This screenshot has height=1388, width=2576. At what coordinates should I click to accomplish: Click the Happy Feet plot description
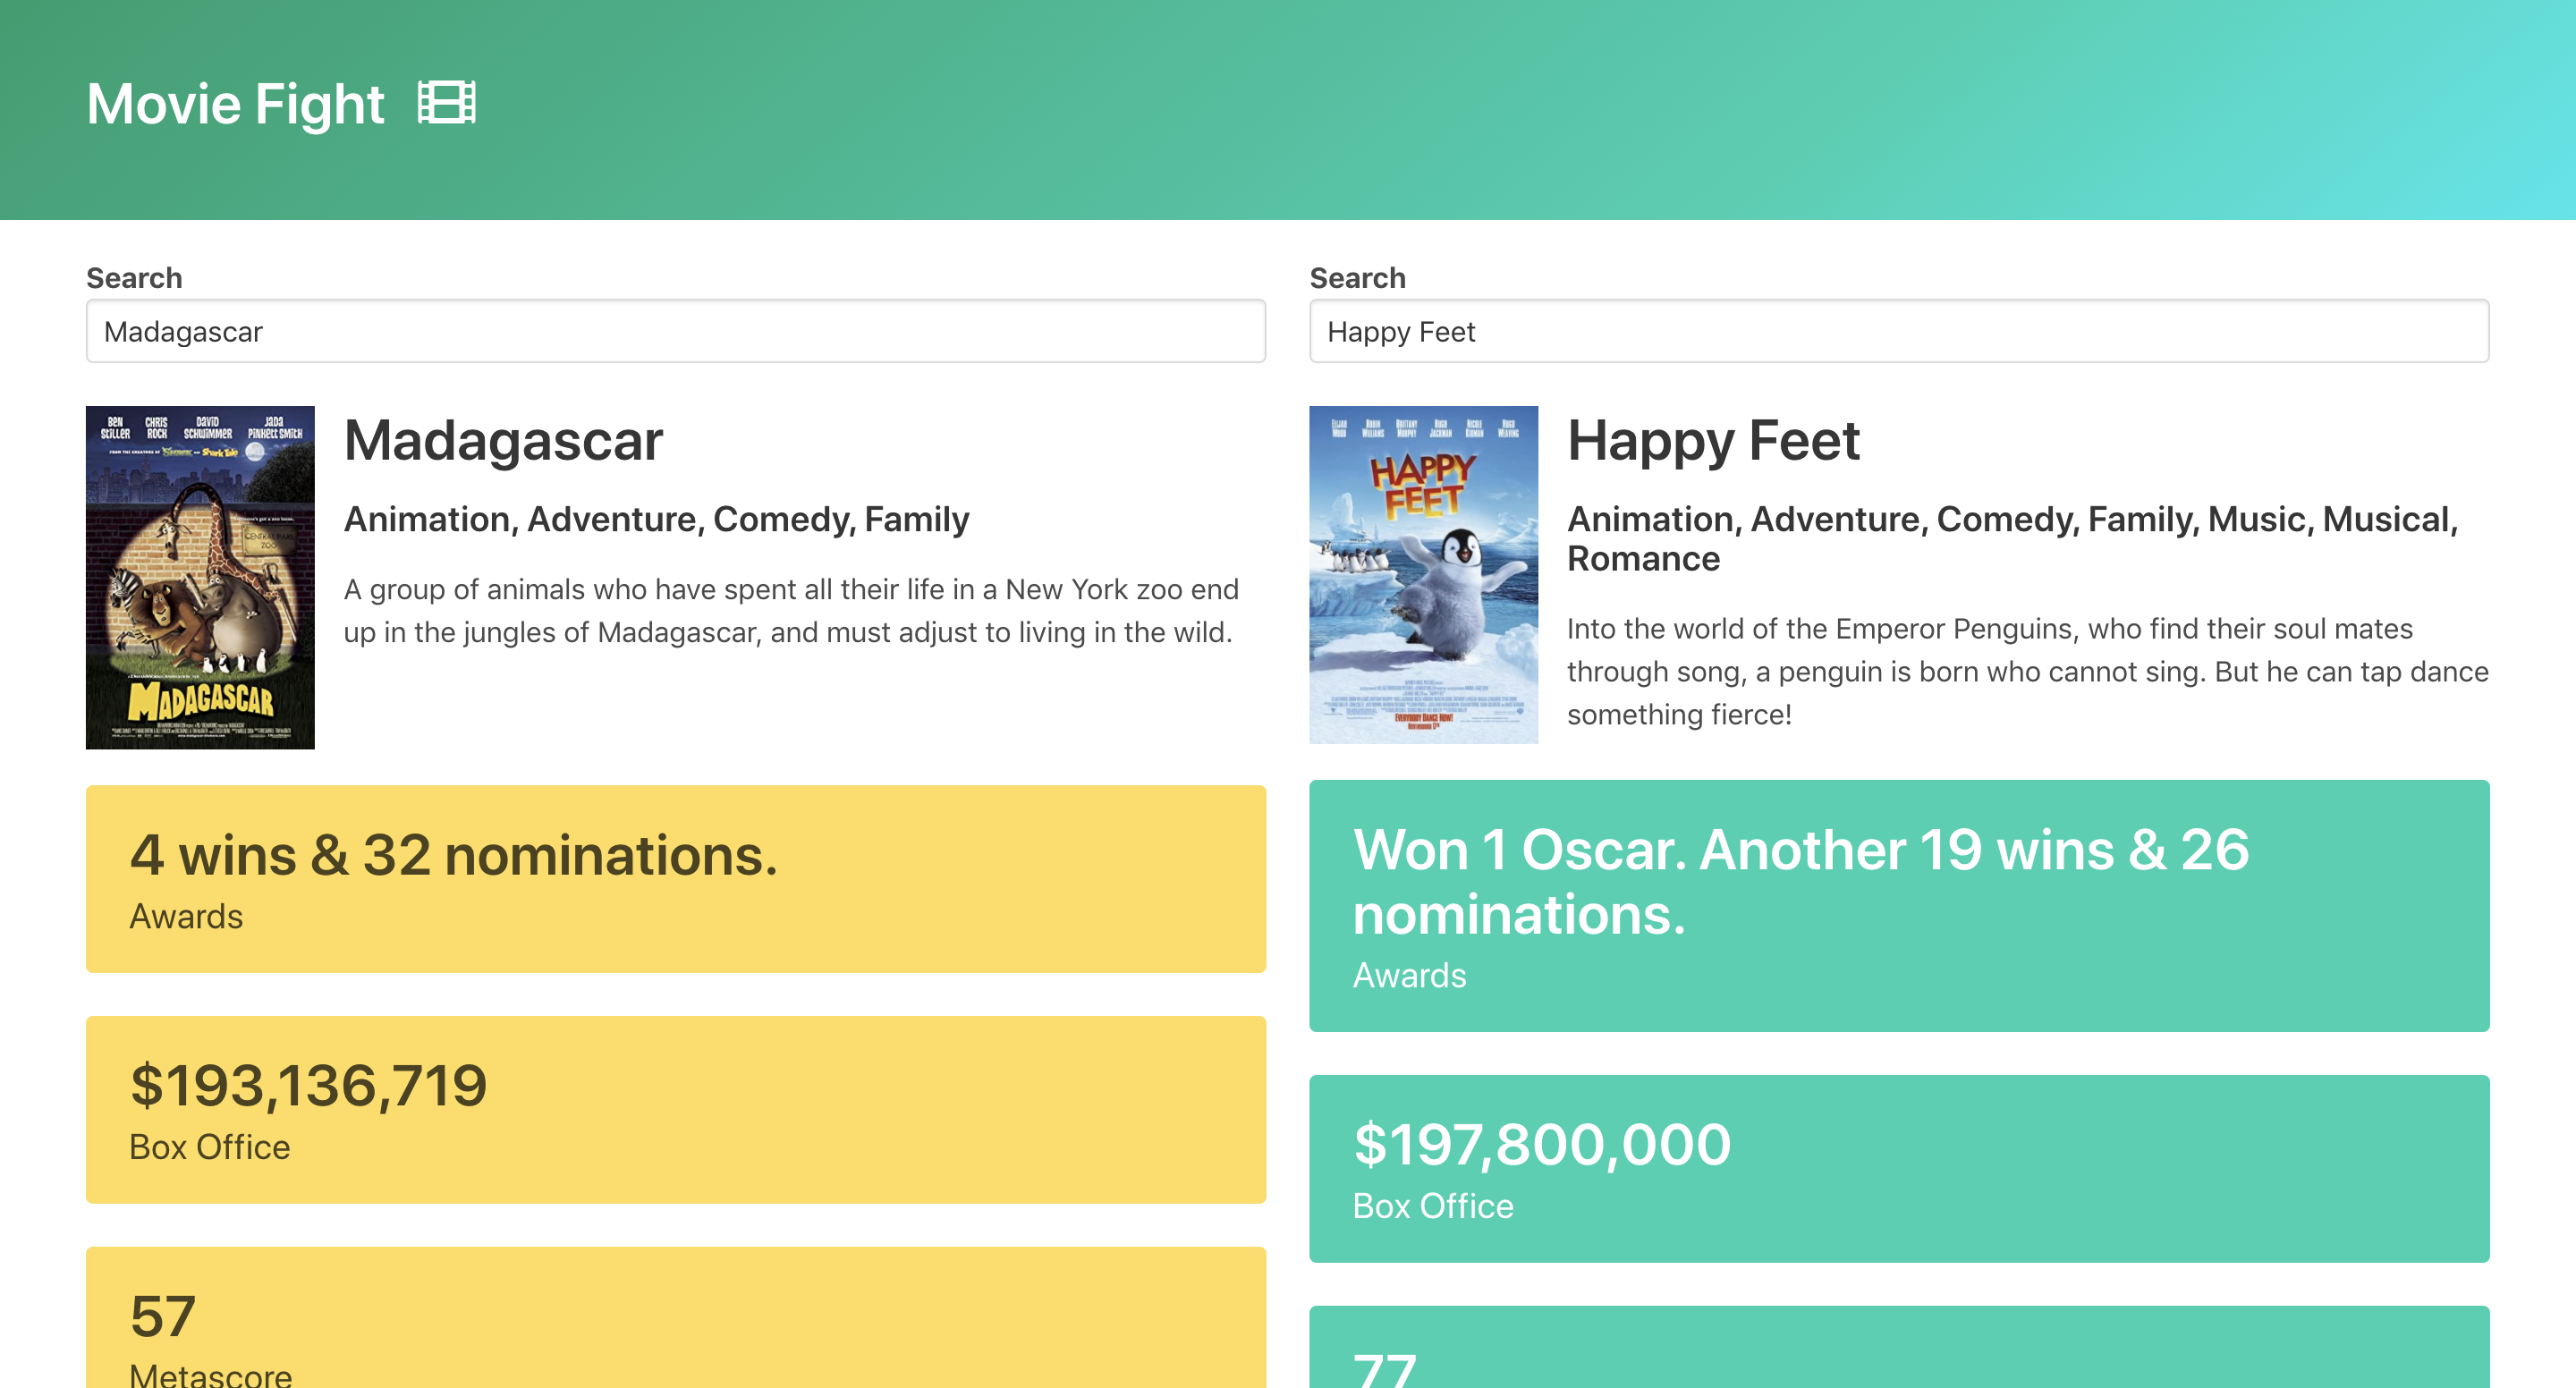(2026, 671)
